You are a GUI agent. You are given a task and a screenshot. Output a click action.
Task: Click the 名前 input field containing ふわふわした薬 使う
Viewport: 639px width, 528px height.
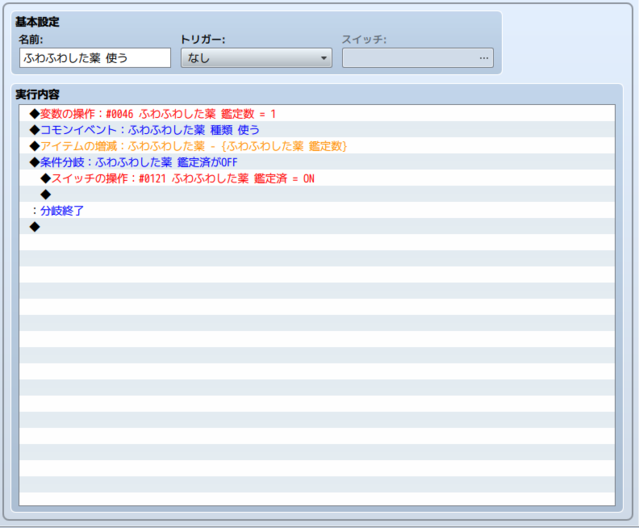click(95, 58)
